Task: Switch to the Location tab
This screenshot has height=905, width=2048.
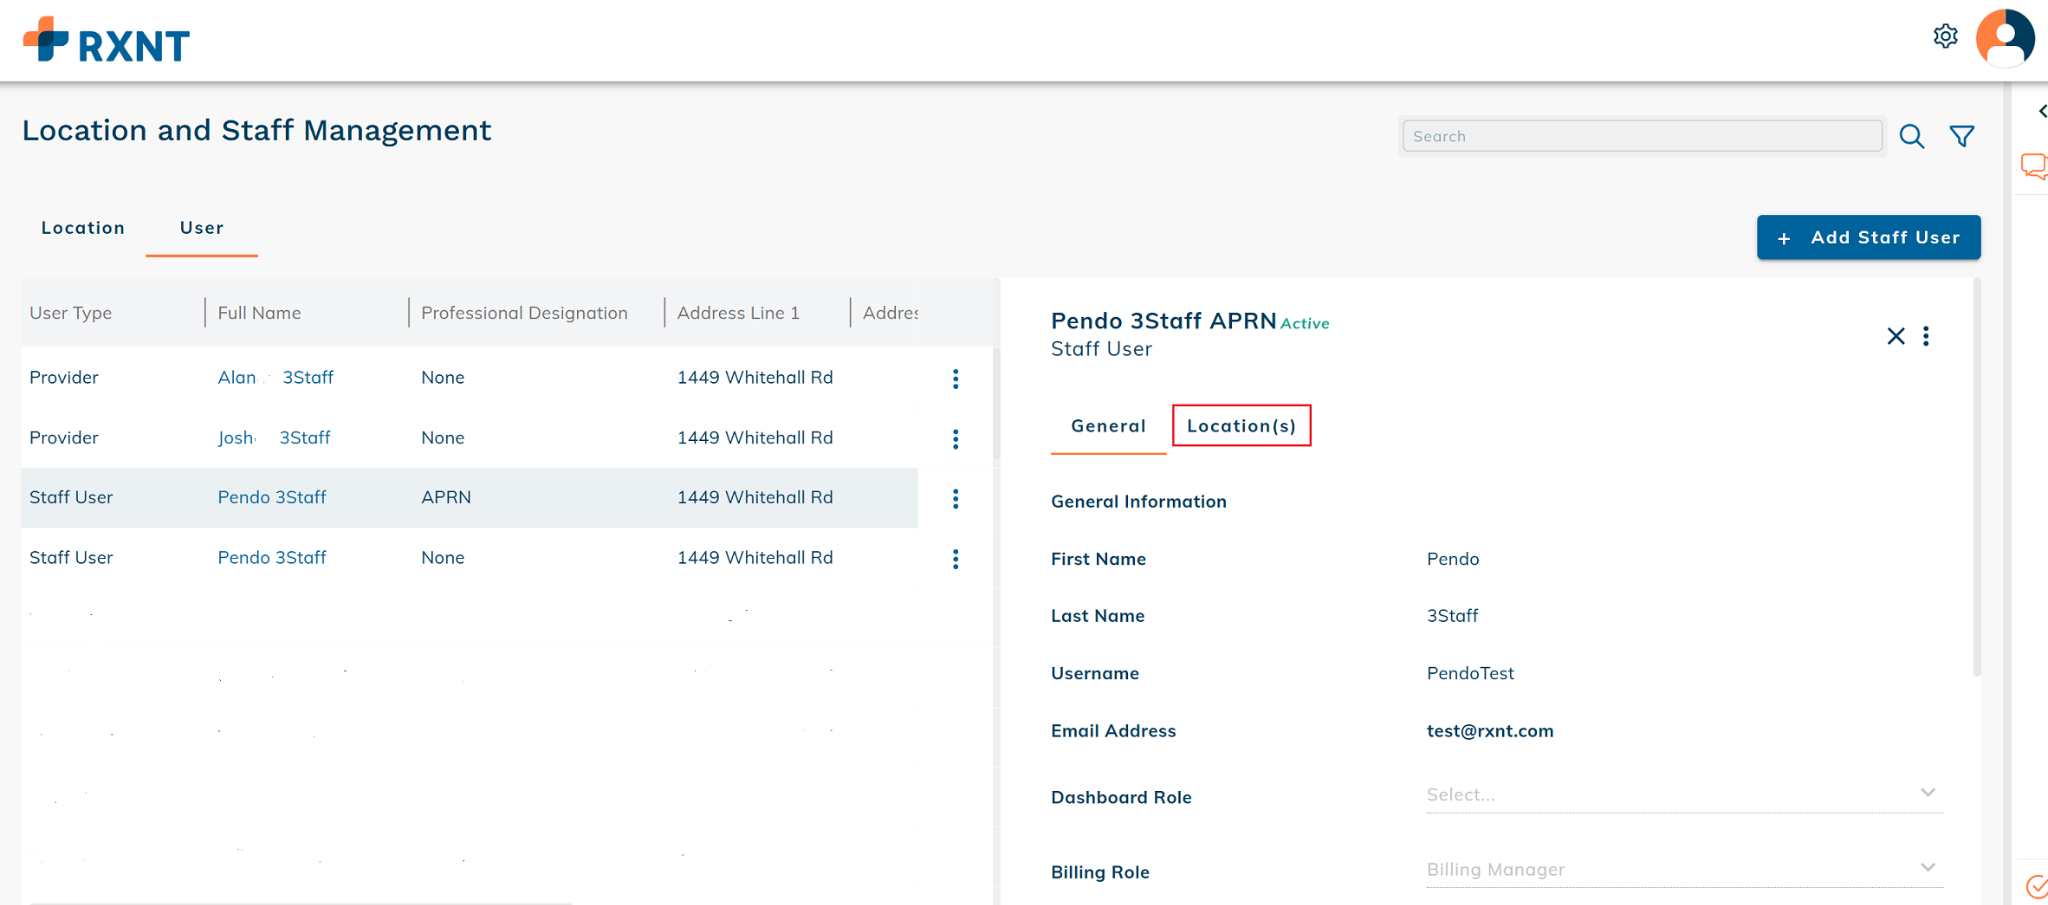Action: [x=83, y=228]
